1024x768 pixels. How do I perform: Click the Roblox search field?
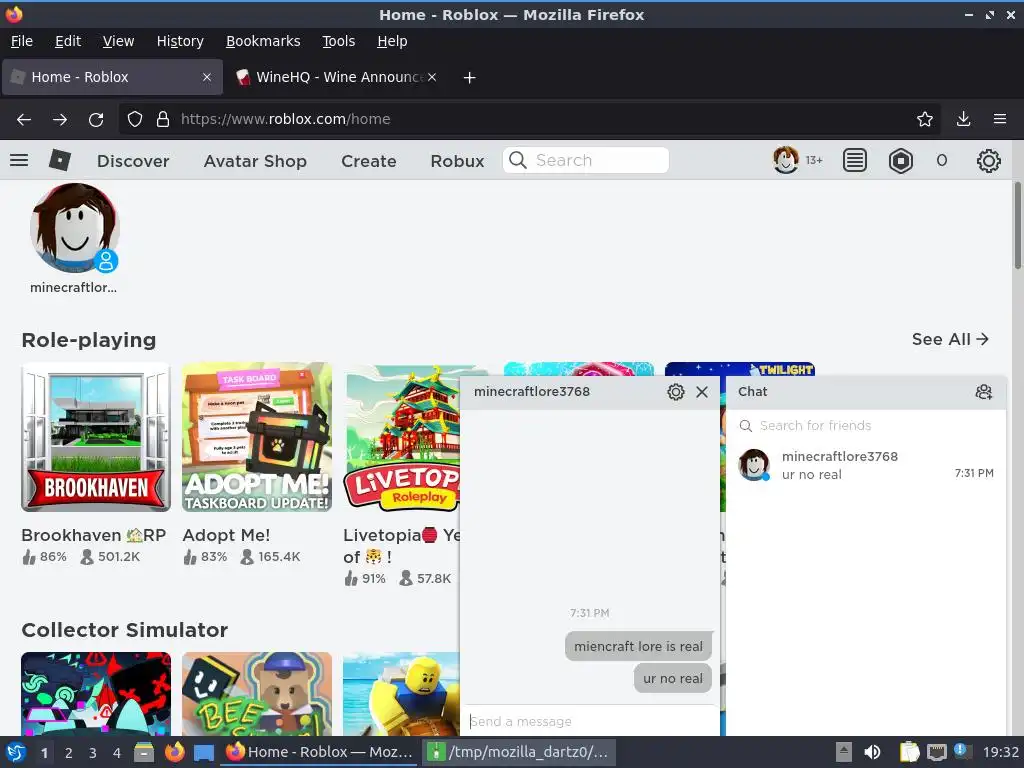click(586, 160)
